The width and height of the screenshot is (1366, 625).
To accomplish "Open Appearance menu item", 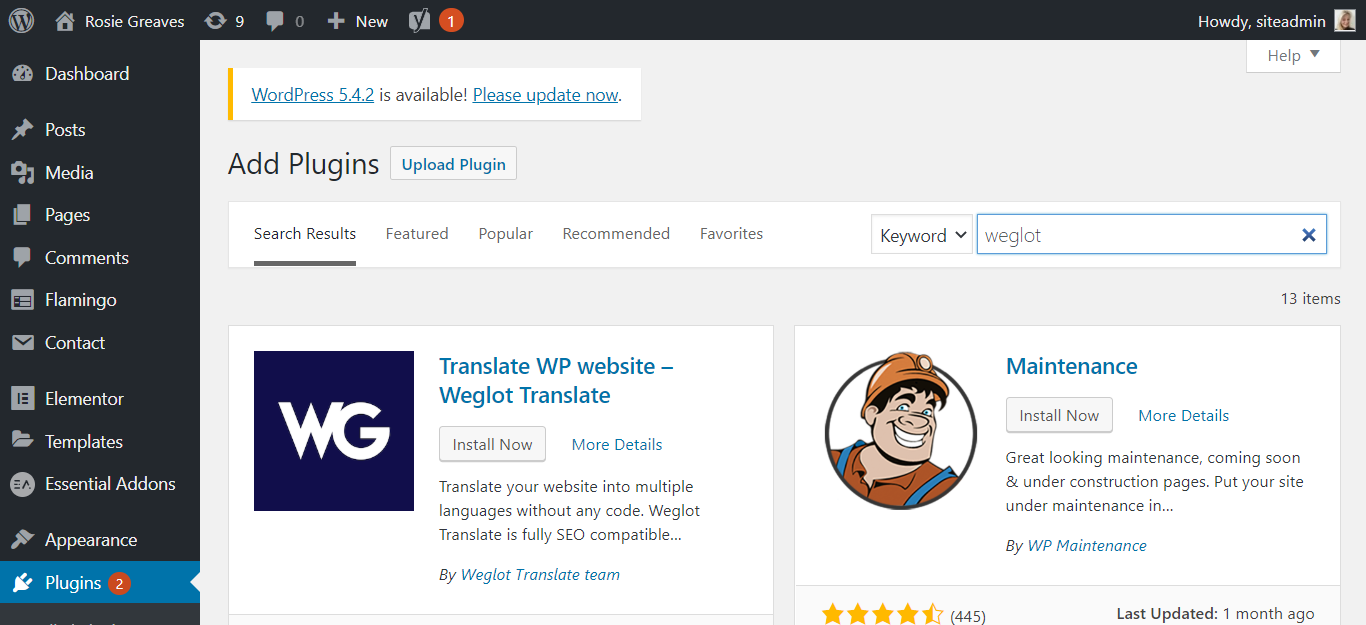I will click(100, 540).
